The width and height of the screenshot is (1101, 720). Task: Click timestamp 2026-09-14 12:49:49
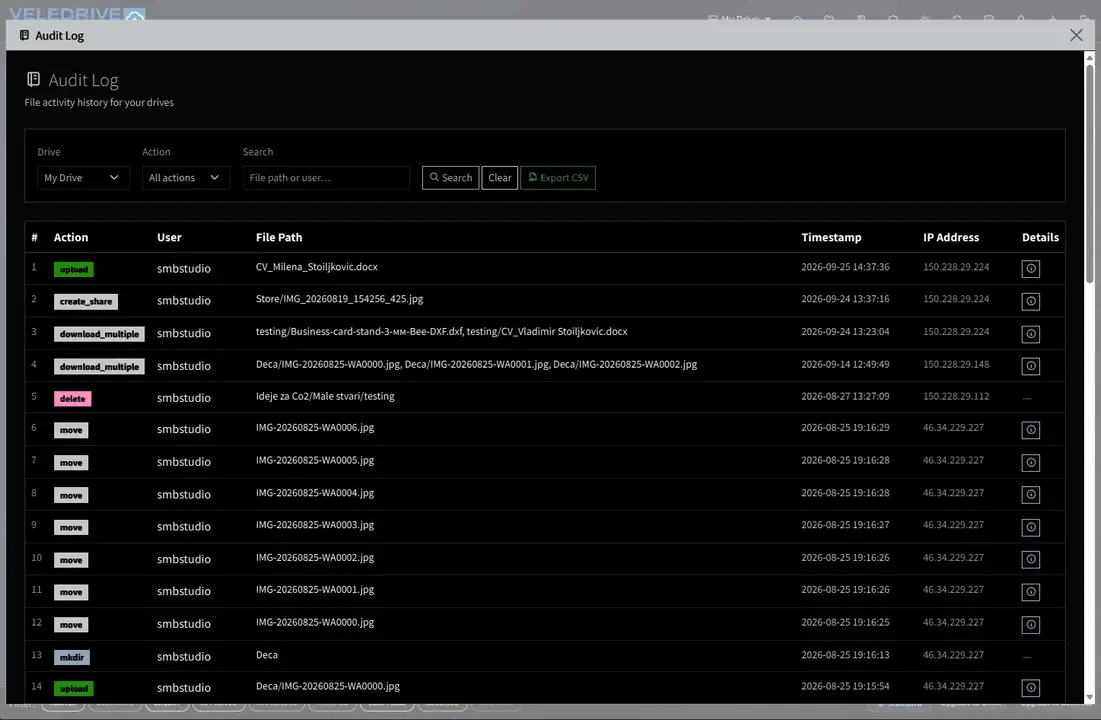click(x=845, y=365)
